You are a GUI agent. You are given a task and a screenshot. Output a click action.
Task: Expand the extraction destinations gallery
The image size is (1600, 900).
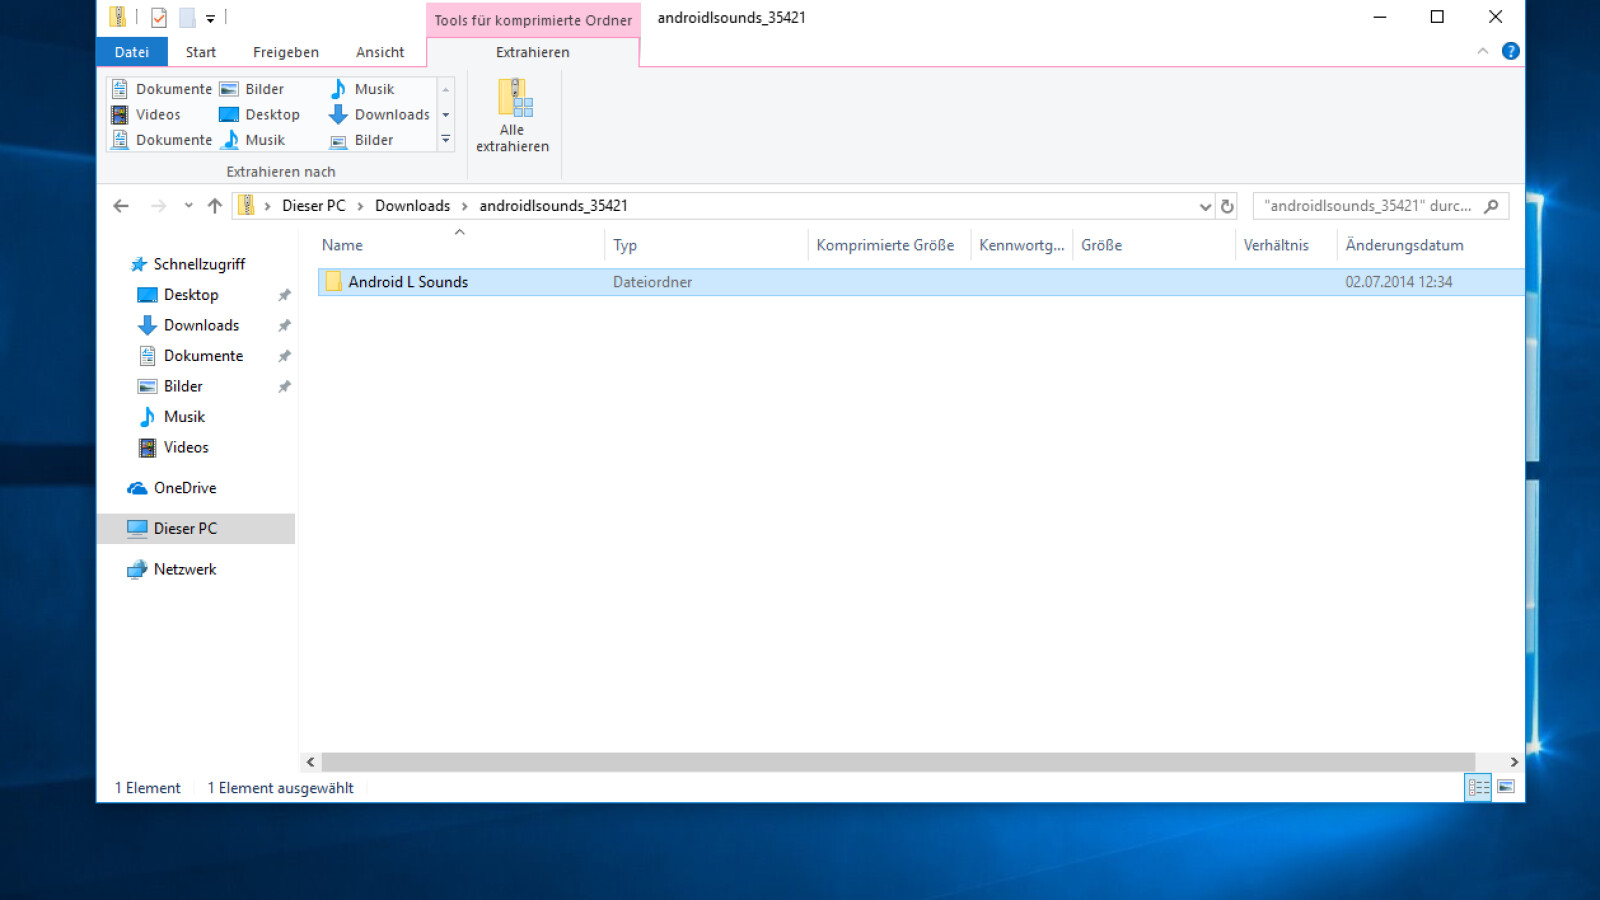(446, 140)
